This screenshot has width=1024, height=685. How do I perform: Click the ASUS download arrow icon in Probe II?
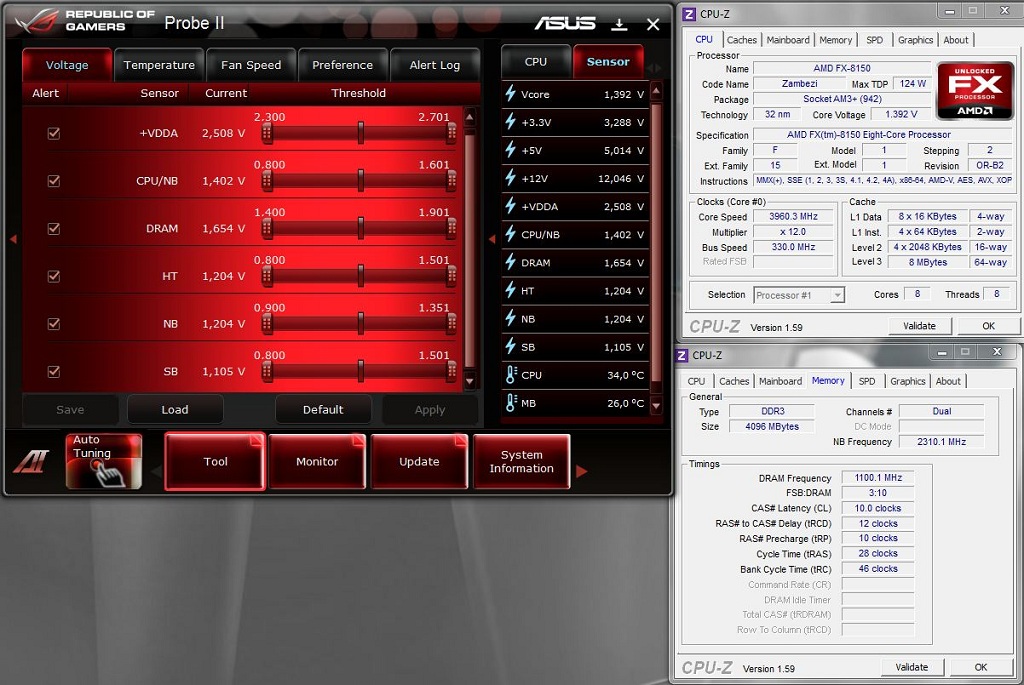619,25
